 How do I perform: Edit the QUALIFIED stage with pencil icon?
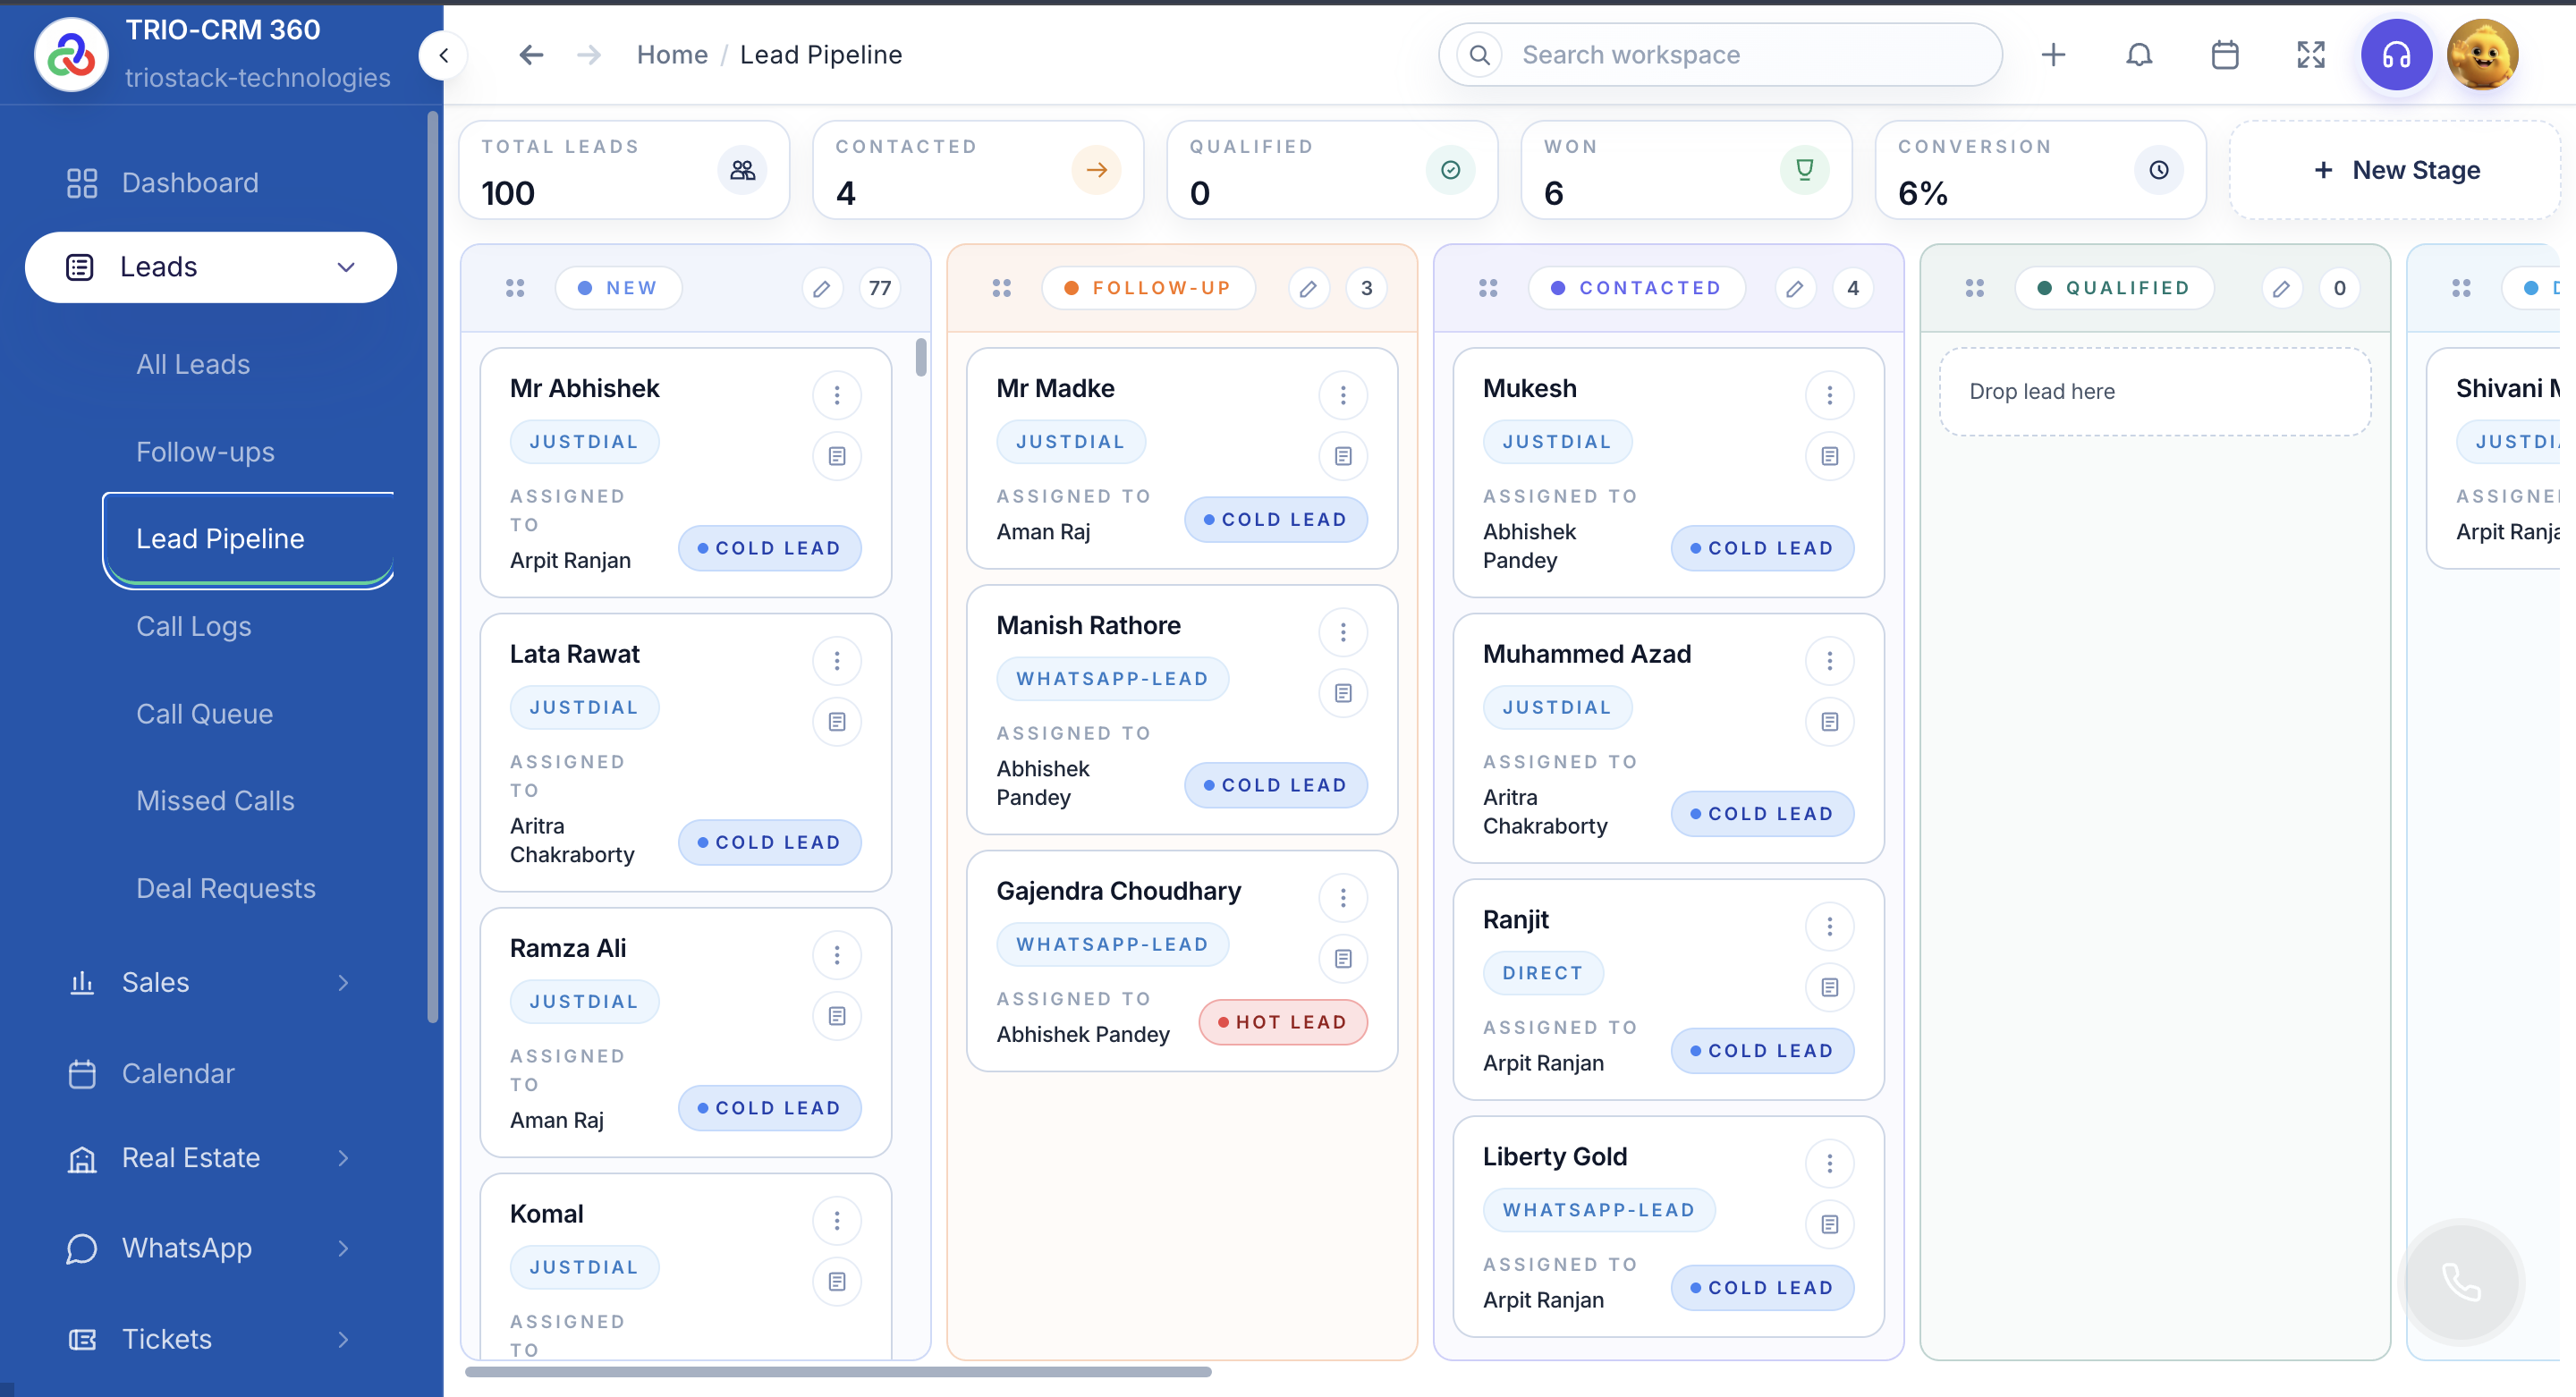tap(2281, 288)
